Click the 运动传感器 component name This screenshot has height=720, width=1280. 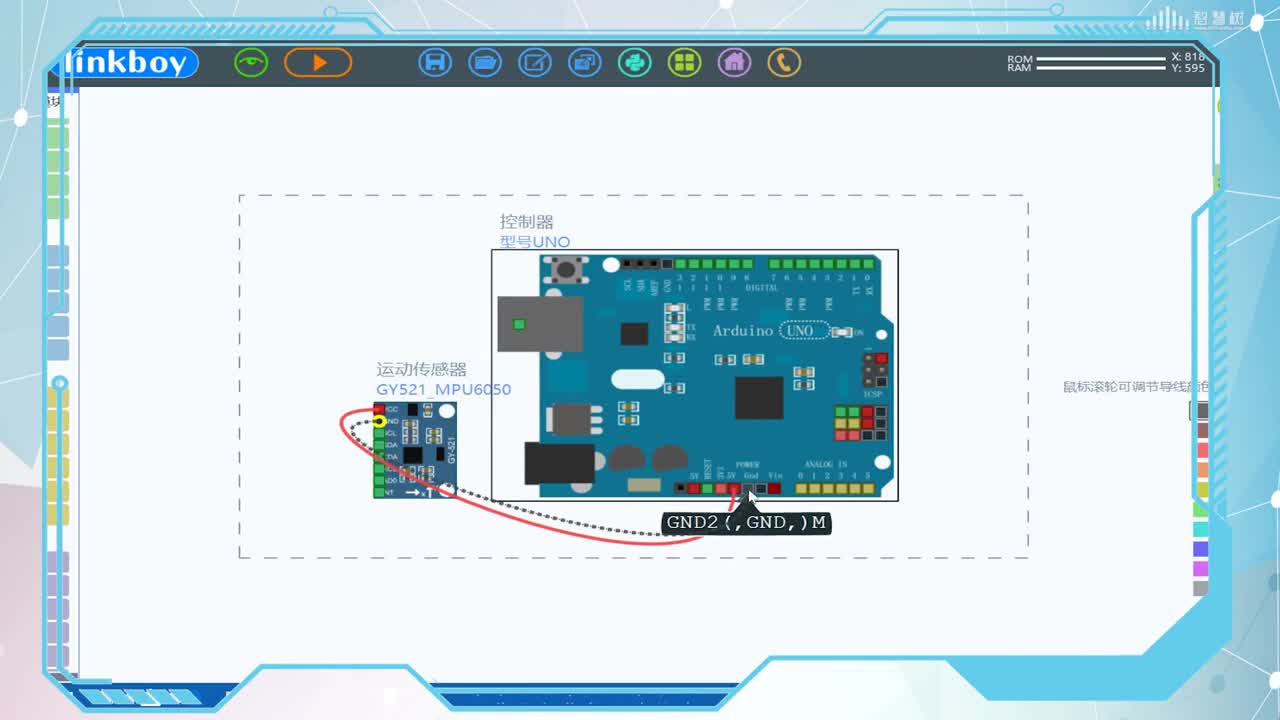pos(421,370)
